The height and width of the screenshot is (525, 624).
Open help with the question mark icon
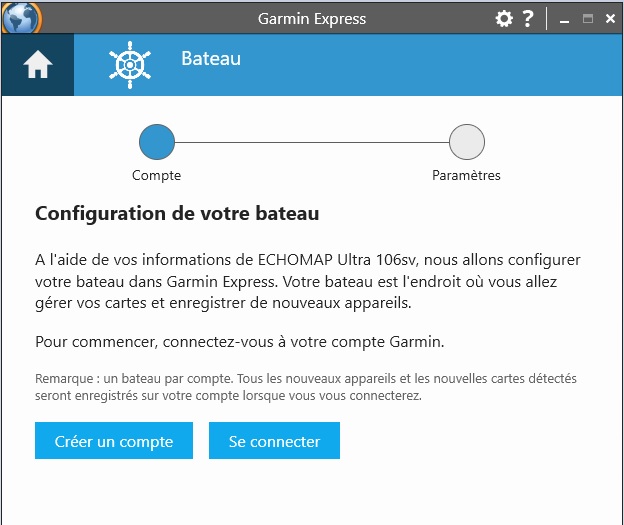528,18
